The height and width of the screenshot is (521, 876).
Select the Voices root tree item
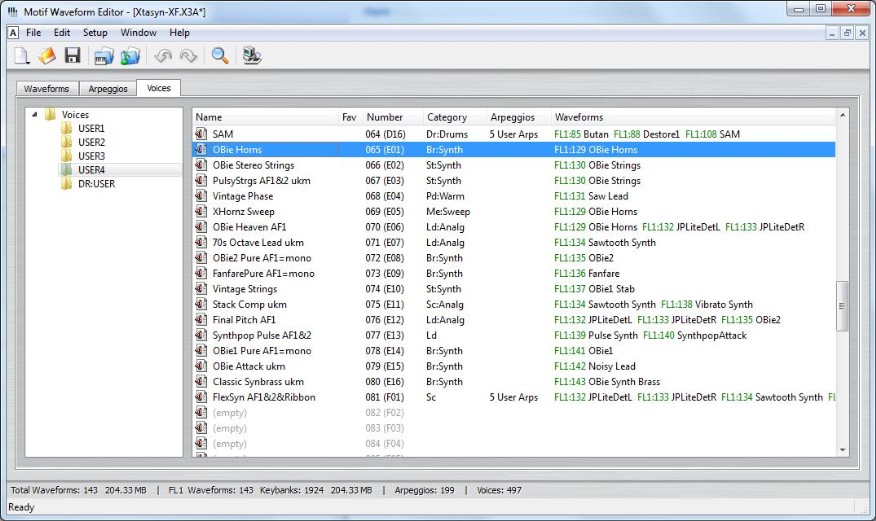coord(75,114)
